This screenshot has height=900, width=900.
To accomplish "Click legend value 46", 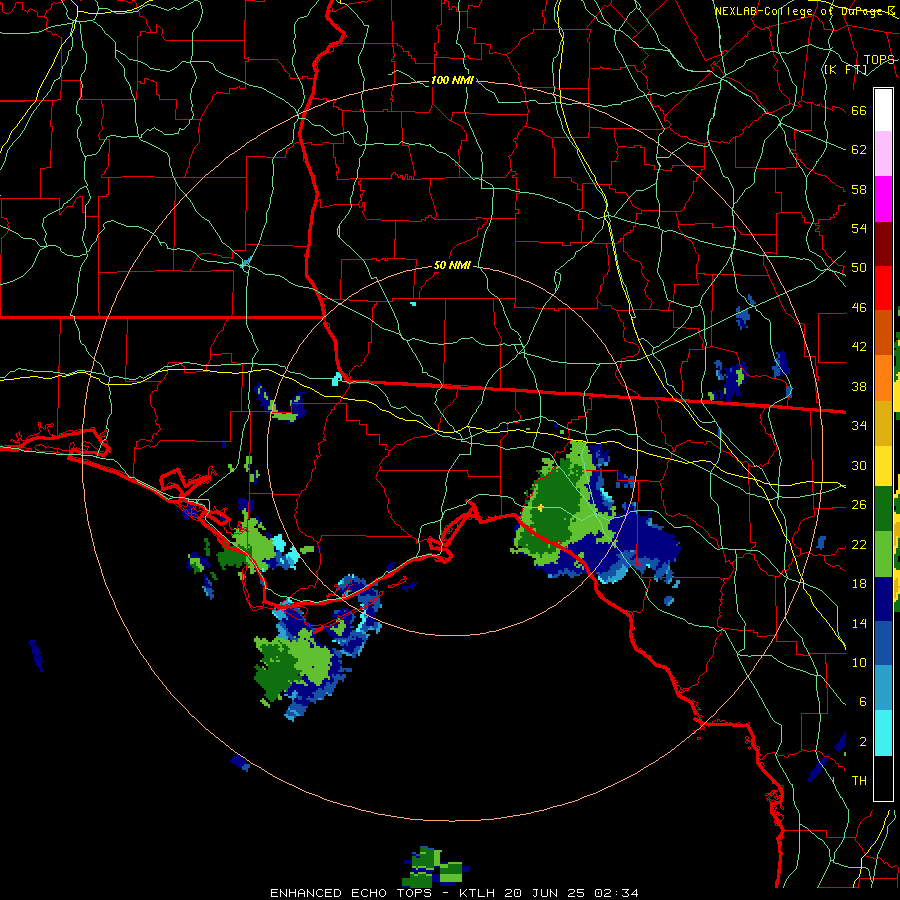I will point(859,308).
